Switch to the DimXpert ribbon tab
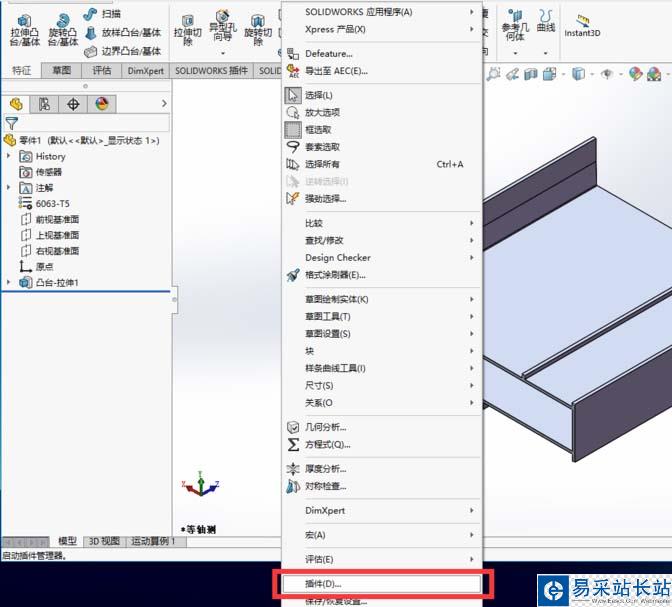Screen dimensions: 672x607 [x=146, y=71]
